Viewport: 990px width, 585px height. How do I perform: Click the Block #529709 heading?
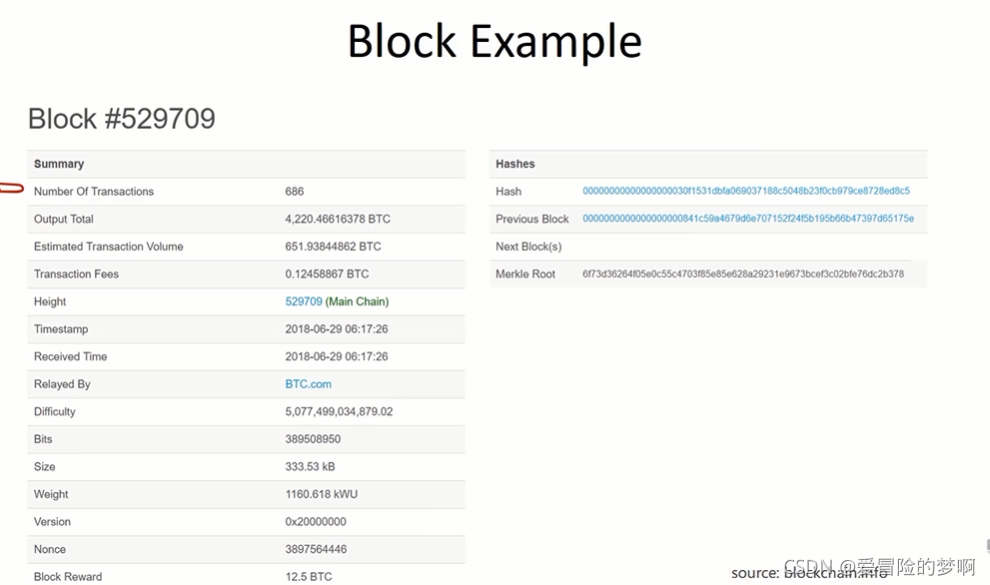pos(122,119)
